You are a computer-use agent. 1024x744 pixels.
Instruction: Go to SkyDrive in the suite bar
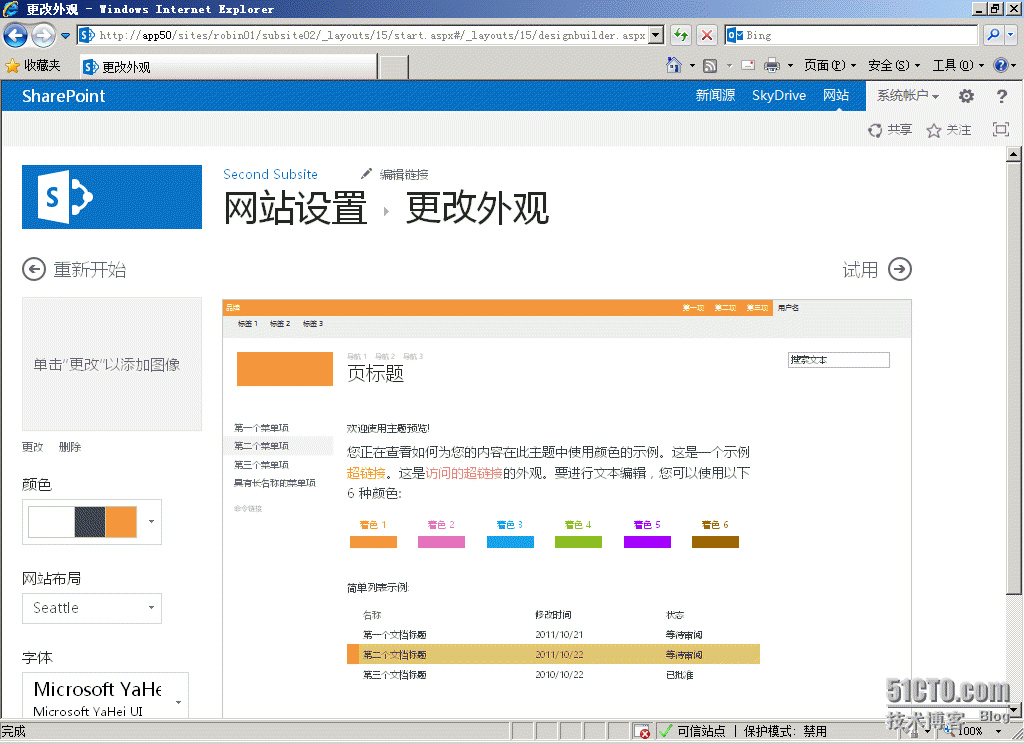778,95
